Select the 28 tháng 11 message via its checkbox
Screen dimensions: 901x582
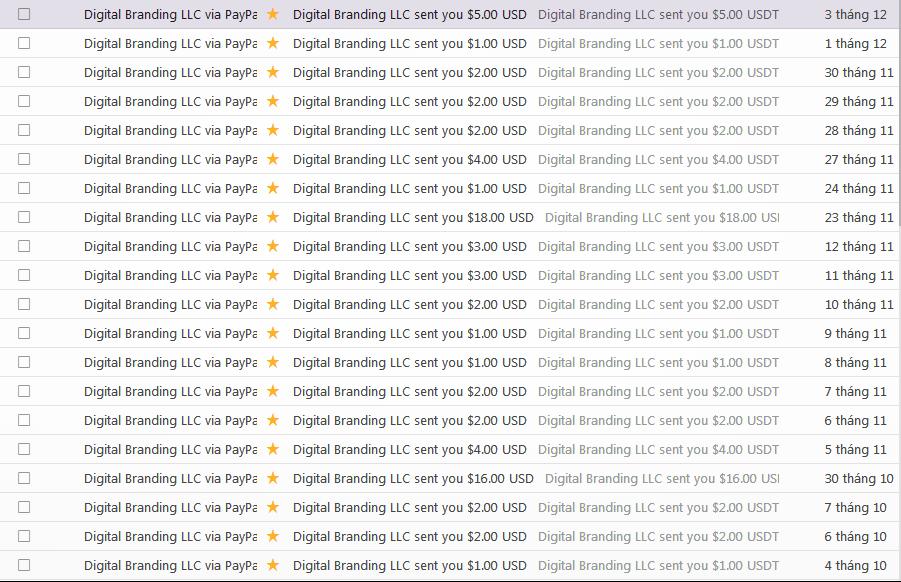(x=24, y=130)
